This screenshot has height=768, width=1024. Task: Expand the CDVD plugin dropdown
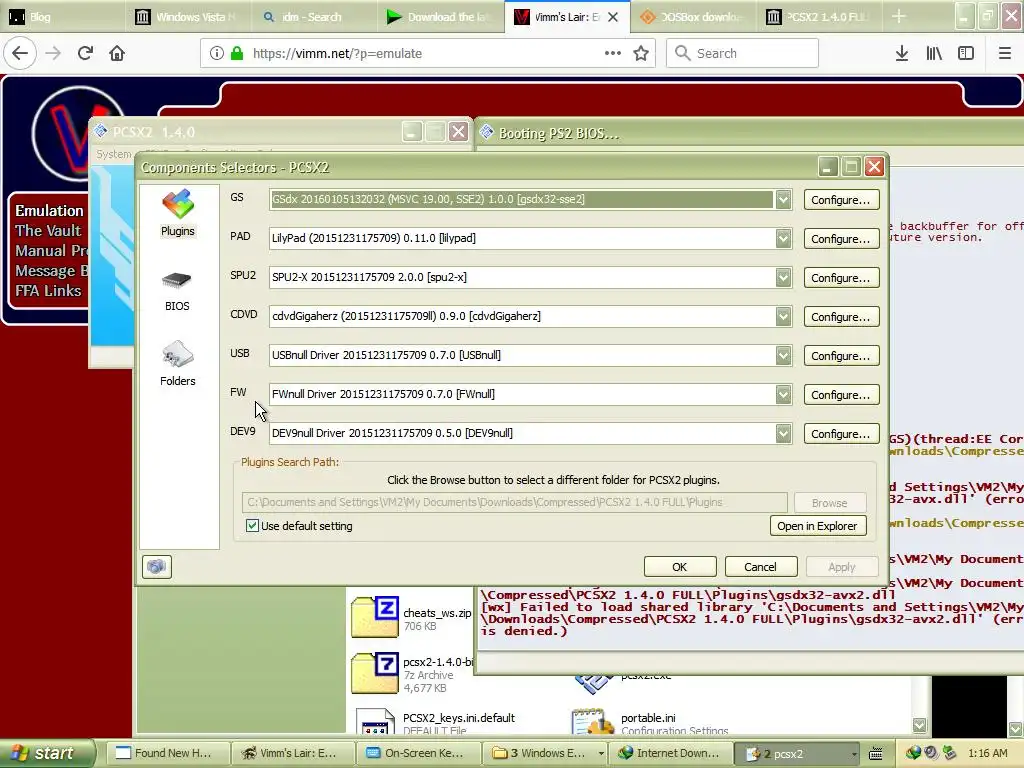pyautogui.click(x=783, y=317)
